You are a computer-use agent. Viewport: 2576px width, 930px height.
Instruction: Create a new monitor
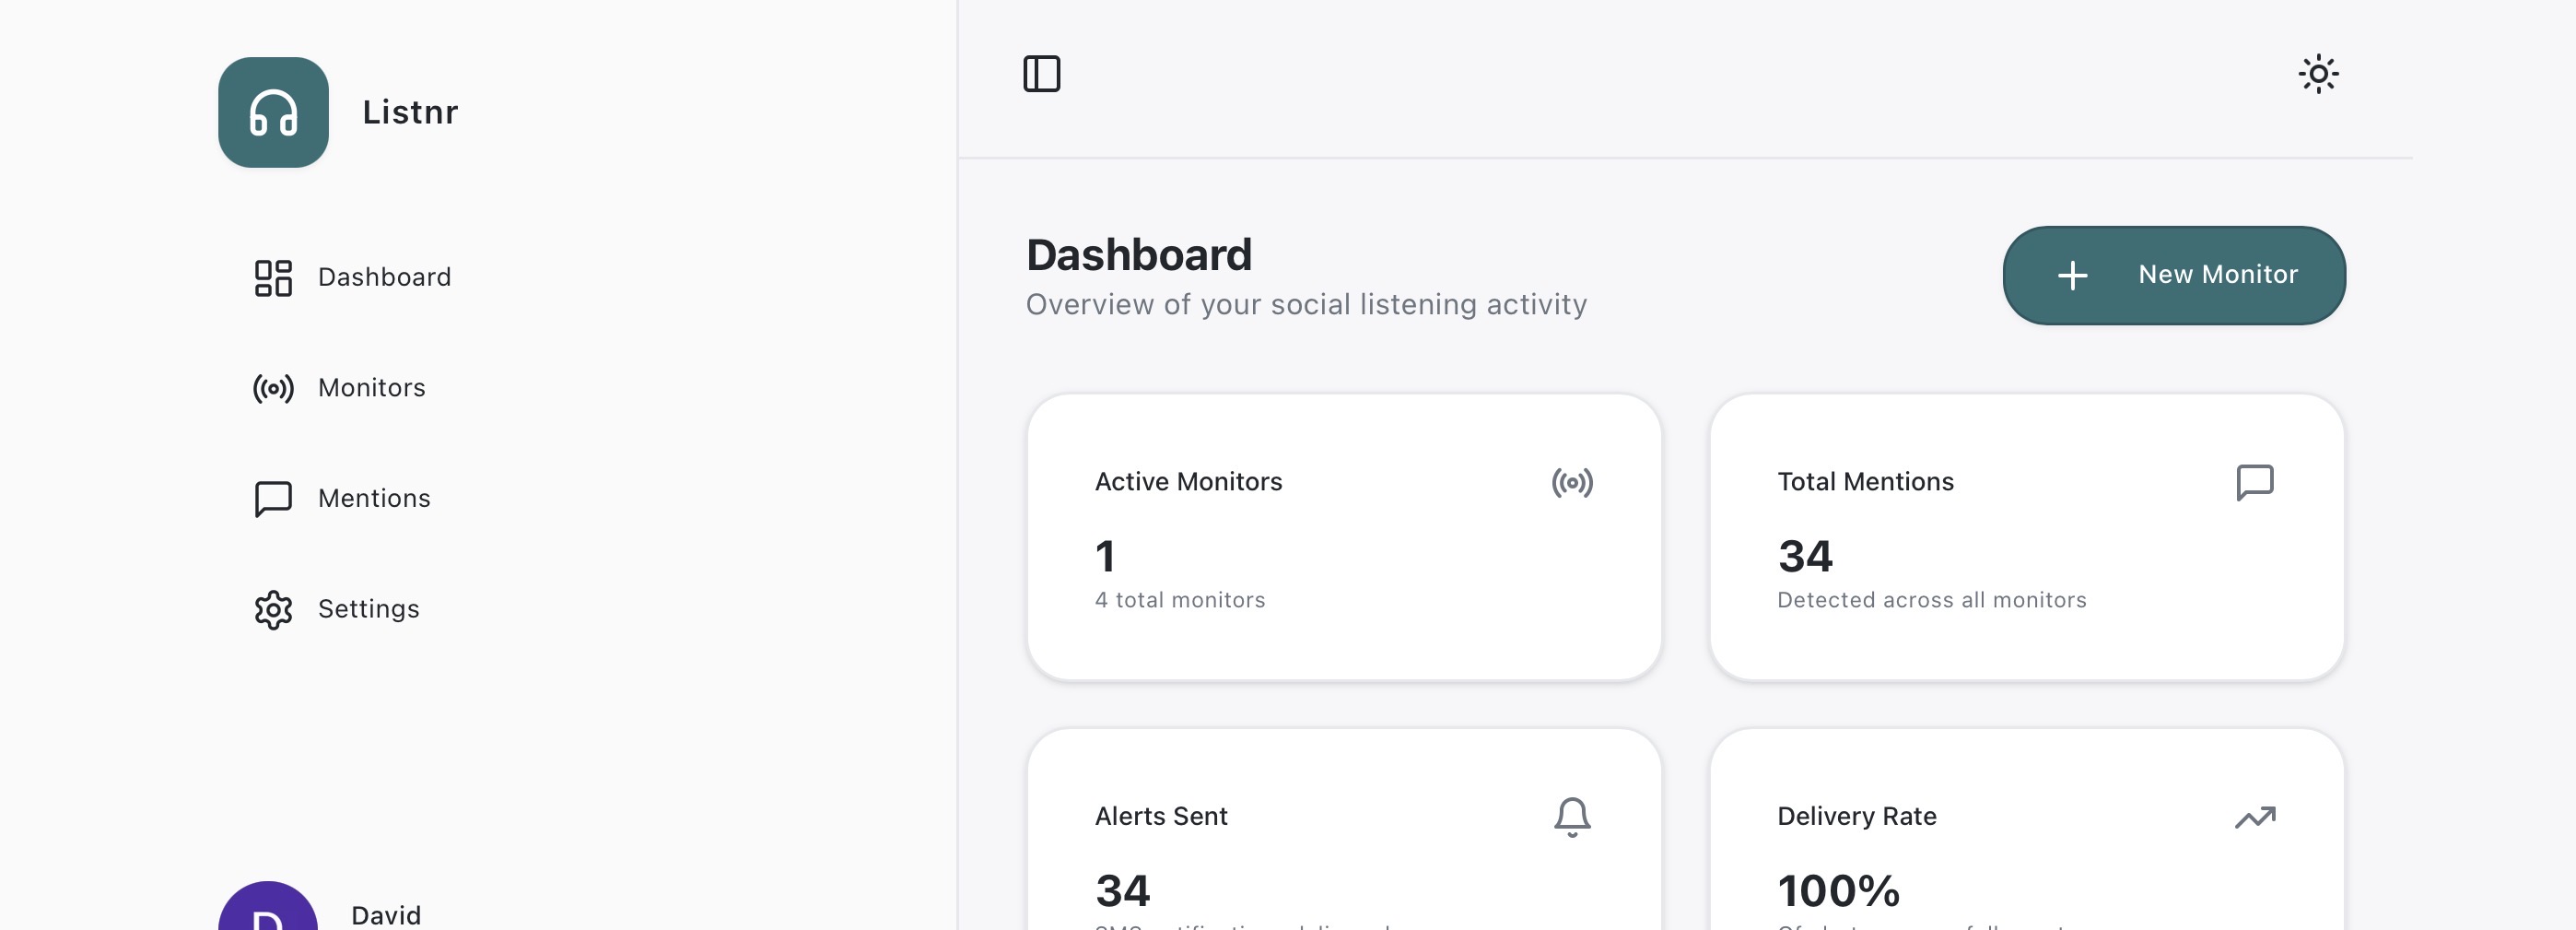pyautogui.click(x=2174, y=275)
